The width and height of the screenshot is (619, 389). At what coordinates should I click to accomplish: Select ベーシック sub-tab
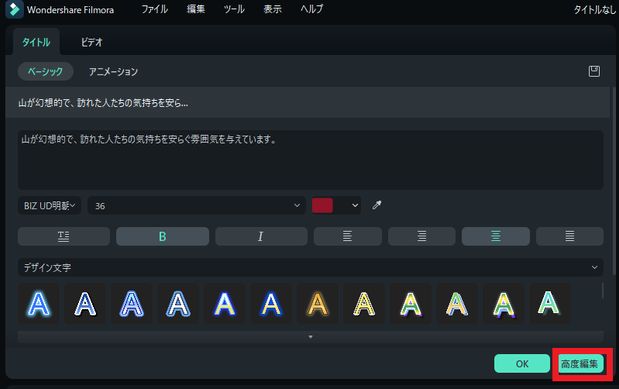coord(45,71)
